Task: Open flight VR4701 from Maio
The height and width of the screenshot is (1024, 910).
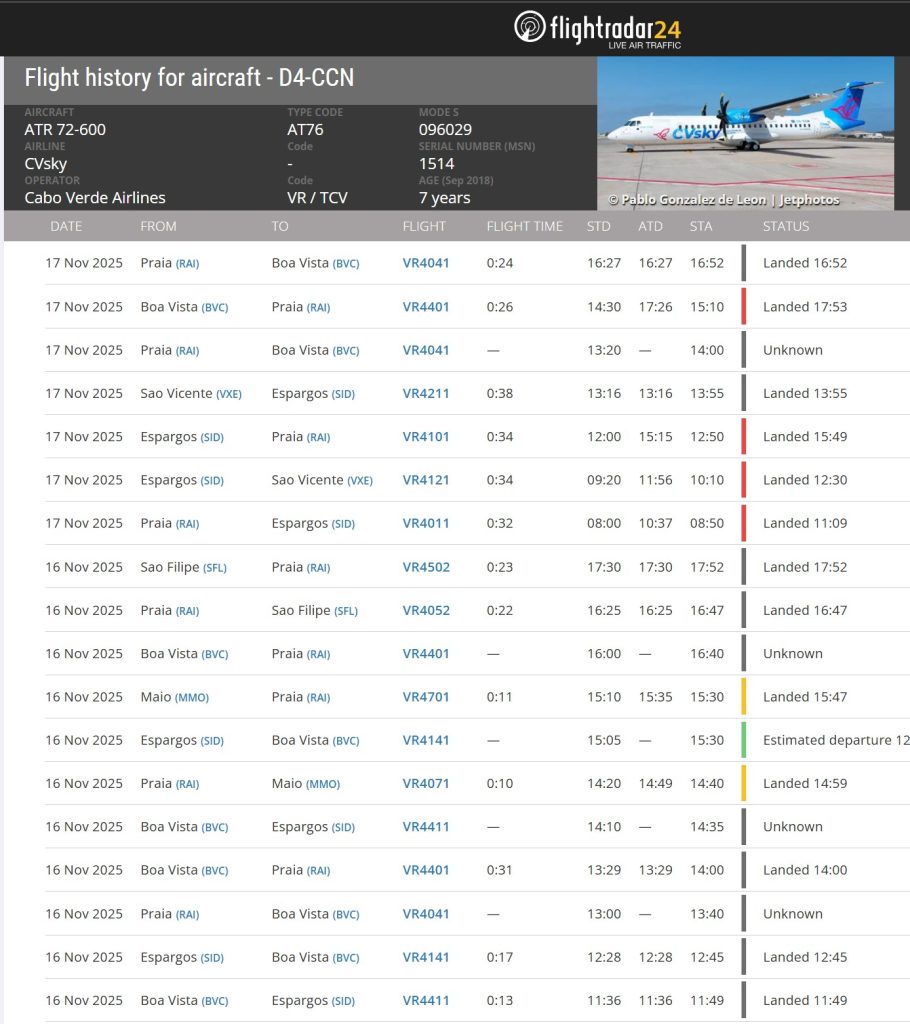Action: tap(426, 697)
